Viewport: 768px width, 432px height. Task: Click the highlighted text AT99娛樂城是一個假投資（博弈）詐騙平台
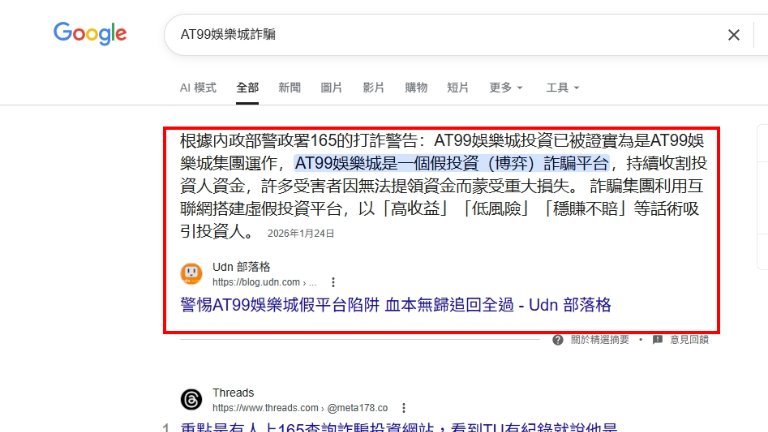452,163
